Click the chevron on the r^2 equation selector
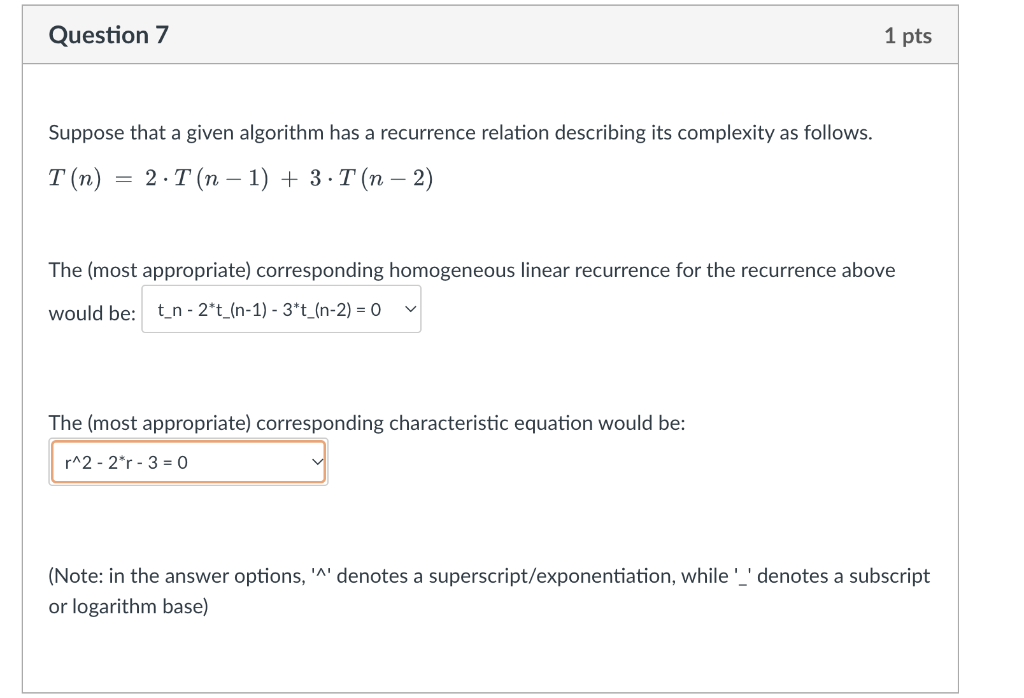1024x698 pixels. point(318,461)
